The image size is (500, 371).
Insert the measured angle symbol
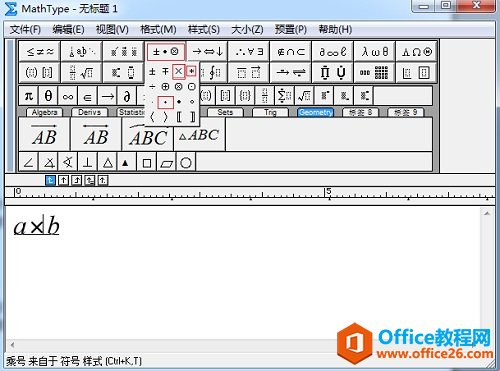(49, 162)
